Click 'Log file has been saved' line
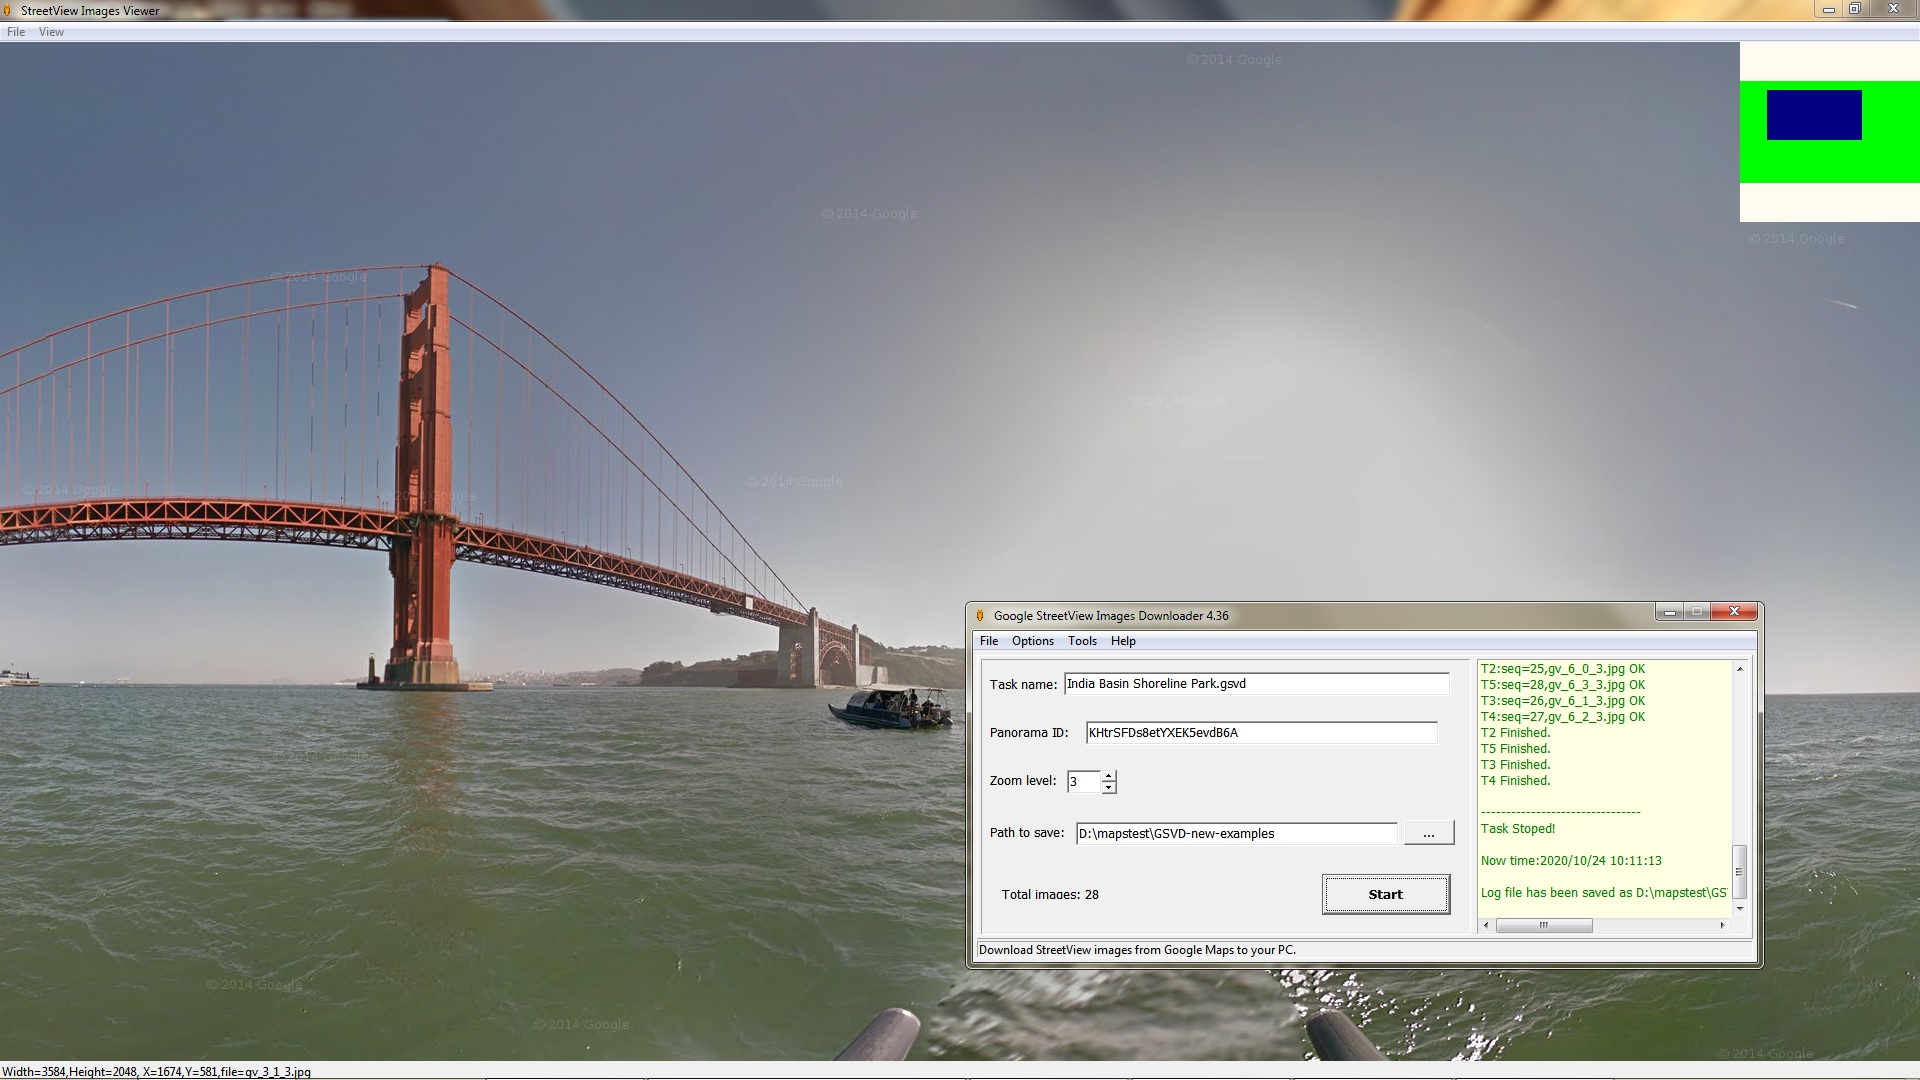 (1603, 893)
